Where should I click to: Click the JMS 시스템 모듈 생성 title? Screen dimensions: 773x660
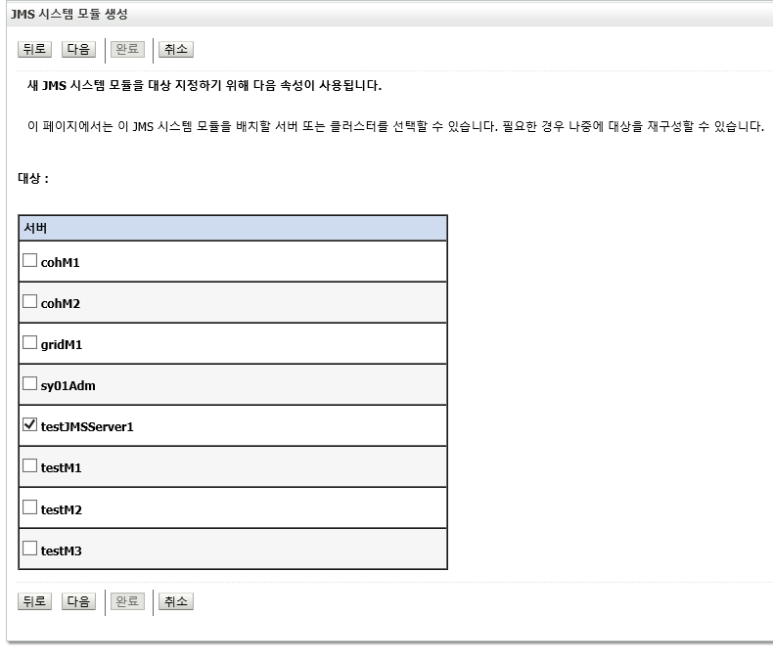coord(70,14)
